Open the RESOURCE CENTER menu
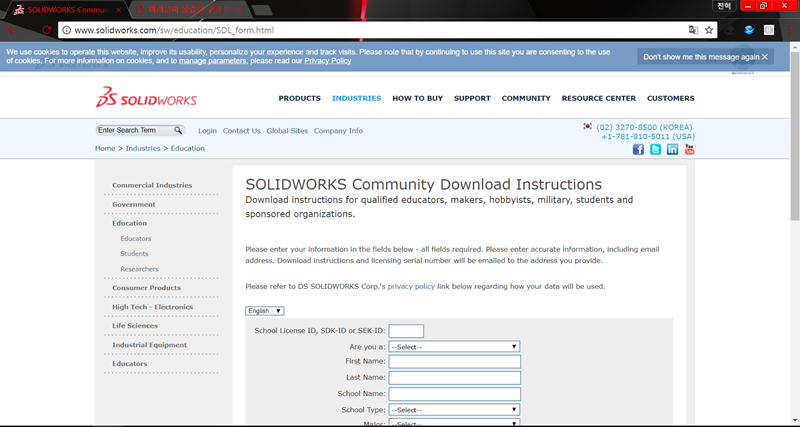 pos(598,98)
